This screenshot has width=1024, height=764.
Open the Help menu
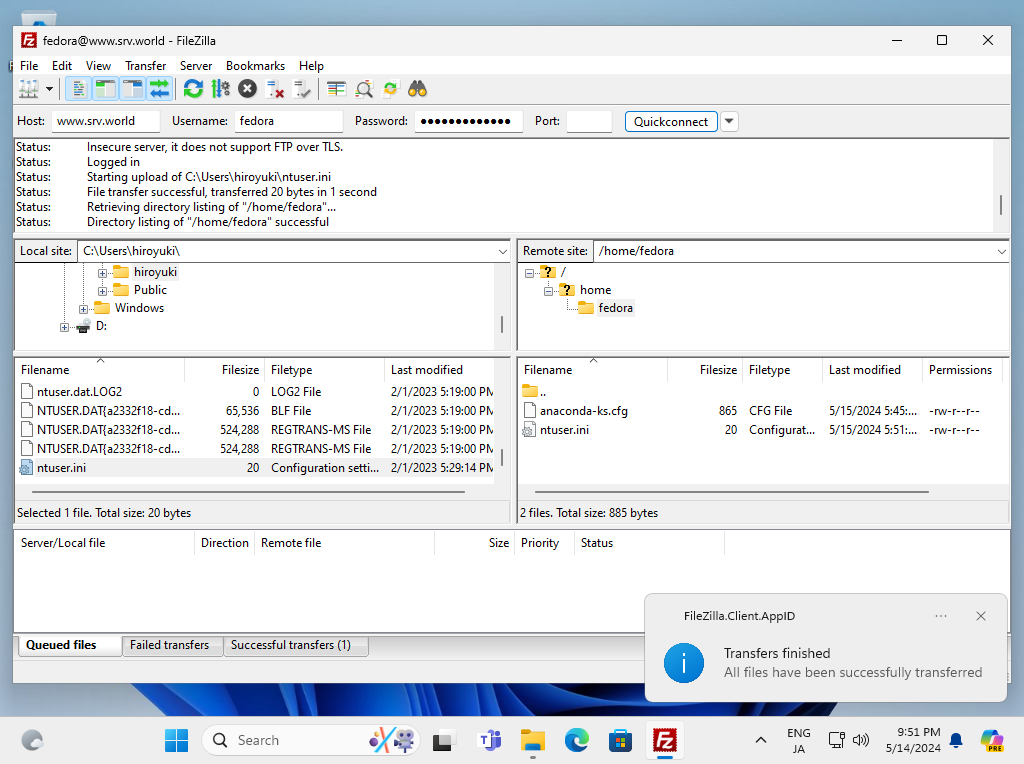[x=312, y=66]
